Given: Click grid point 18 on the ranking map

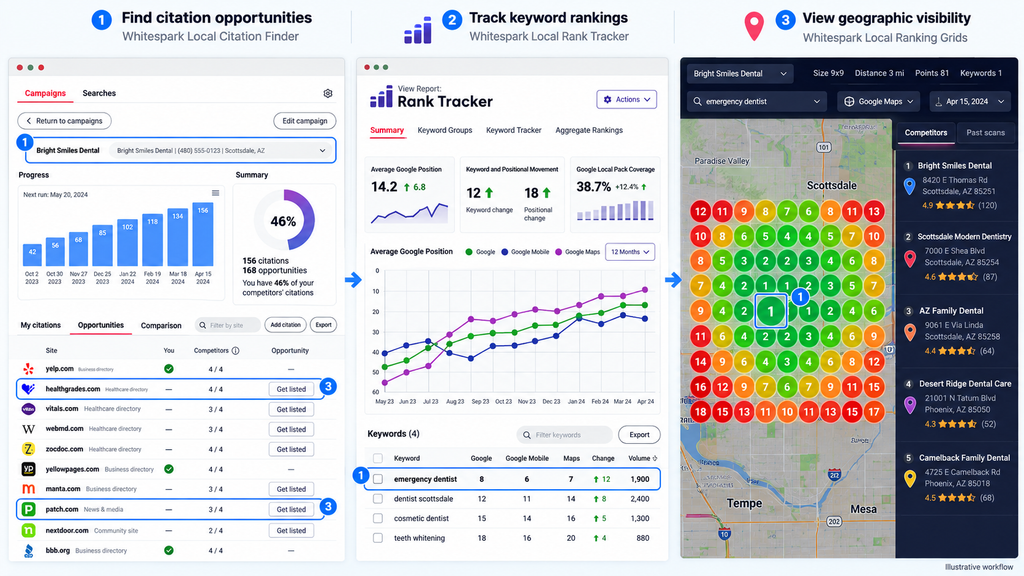Looking at the screenshot, I should [x=700, y=411].
